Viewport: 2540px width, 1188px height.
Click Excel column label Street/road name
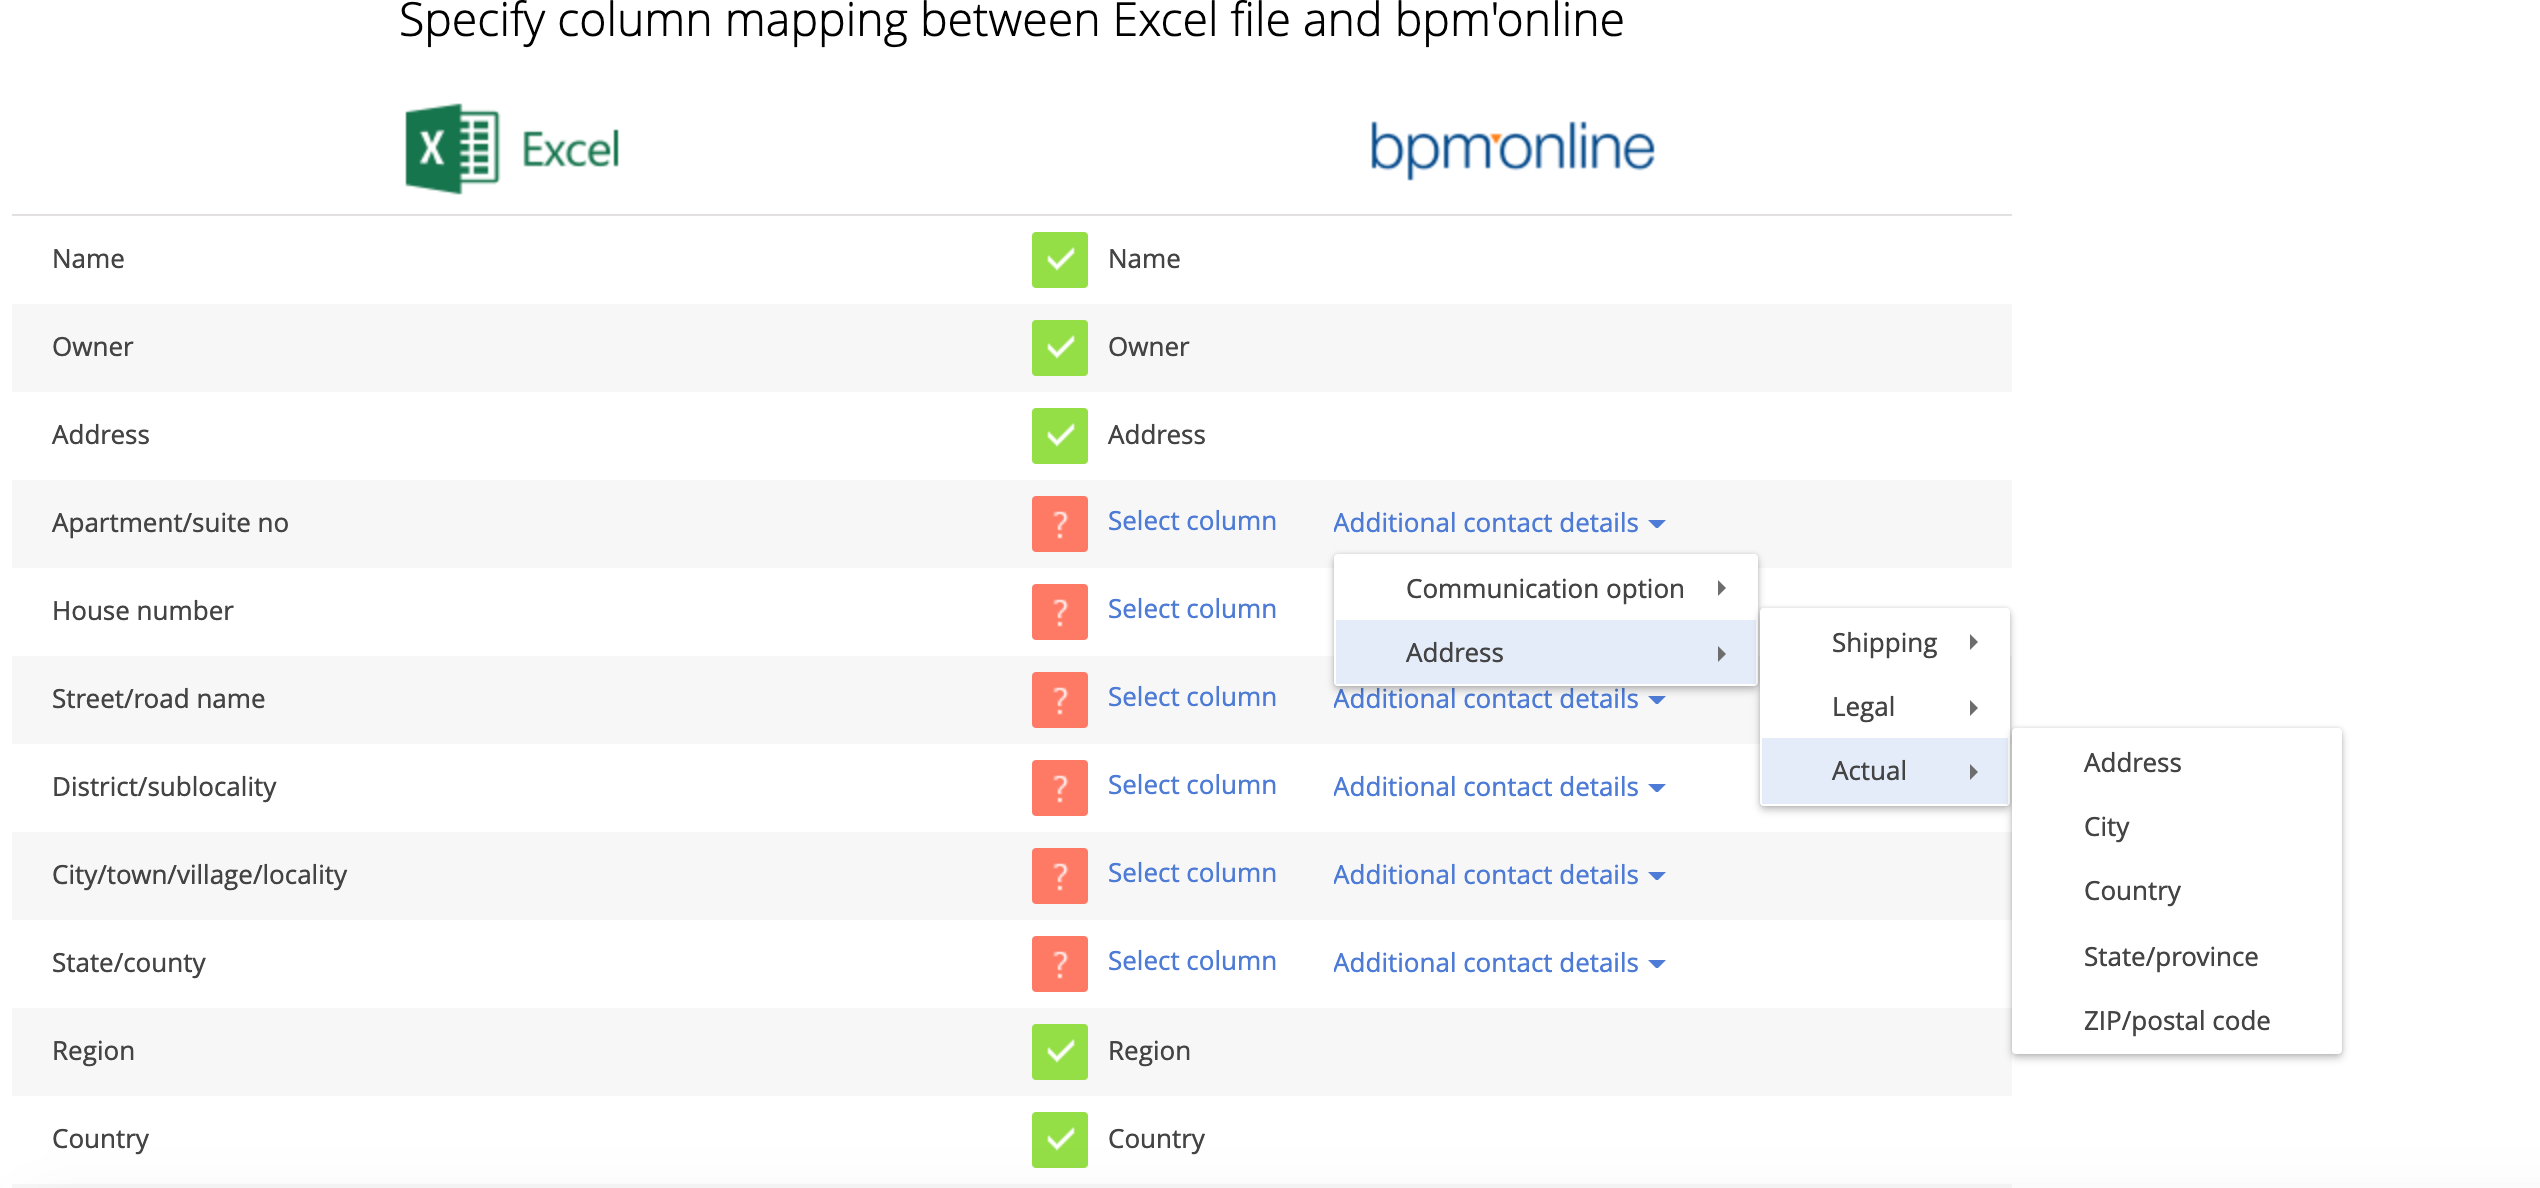[x=158, y=699]
